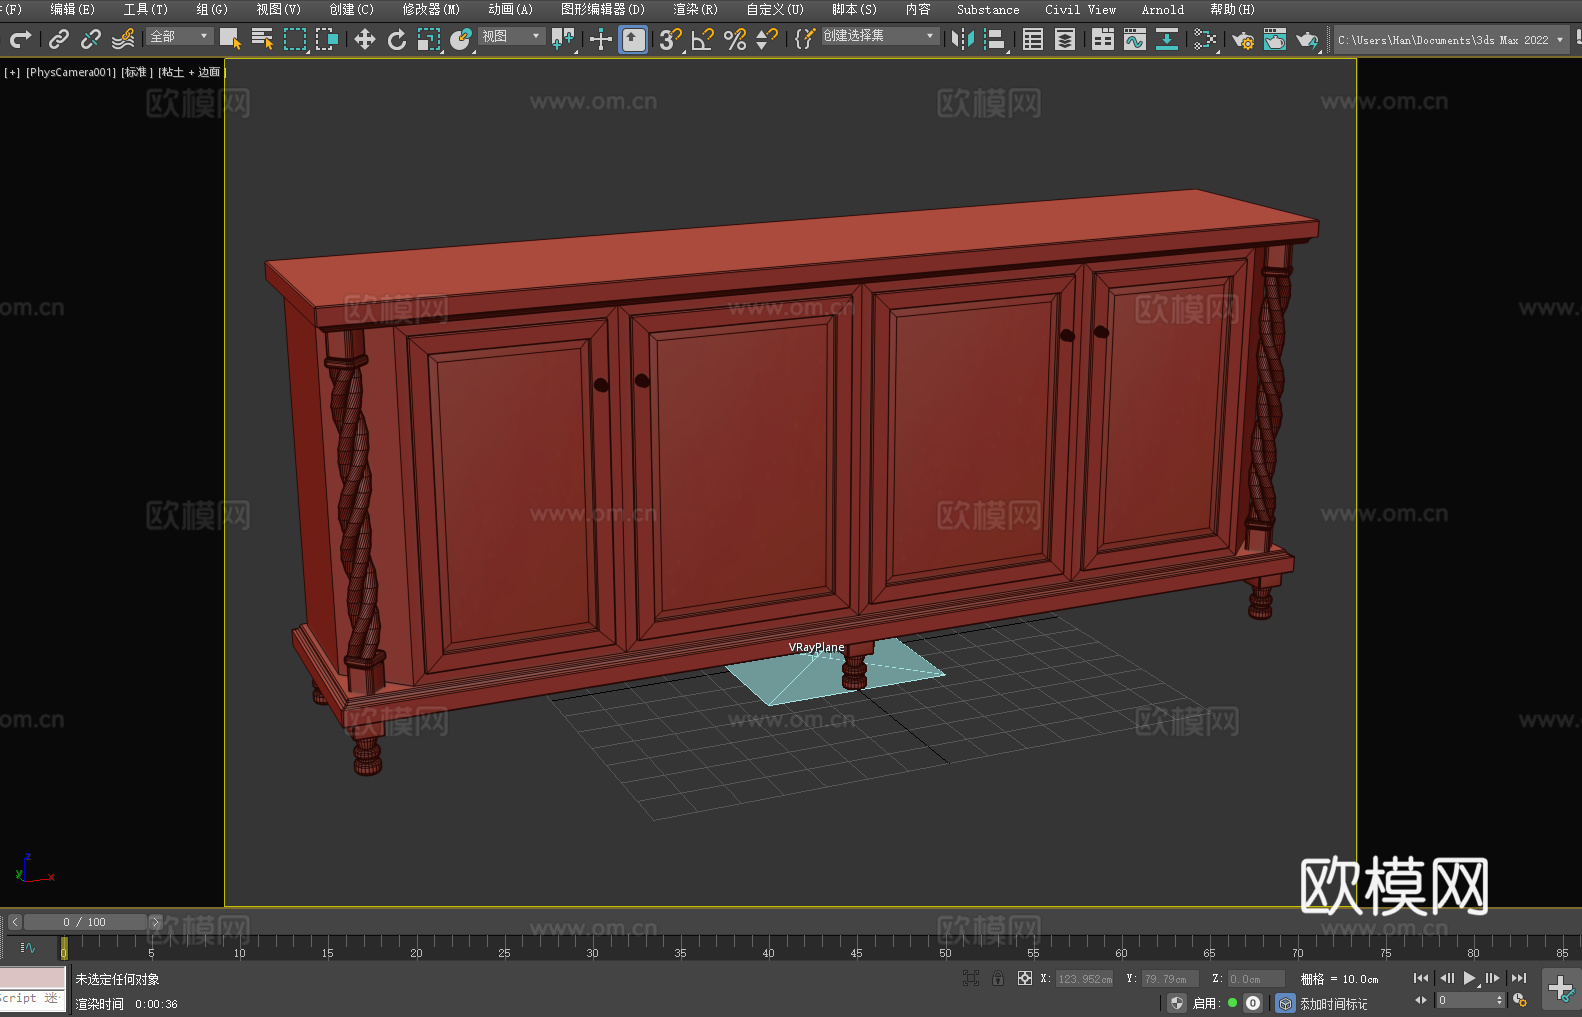
Task: Click the PhysCamera001 viewport label
Action: coord(71,72)
